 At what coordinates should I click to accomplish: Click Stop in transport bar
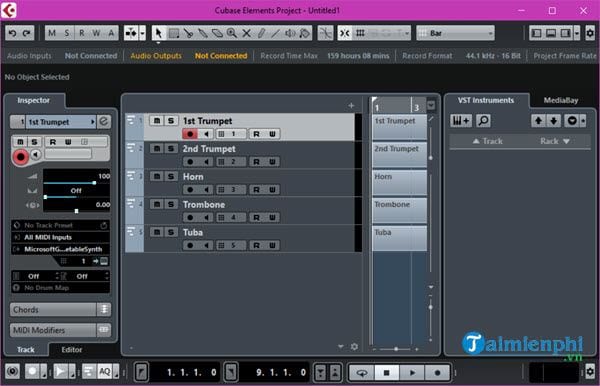coord(386,372)
